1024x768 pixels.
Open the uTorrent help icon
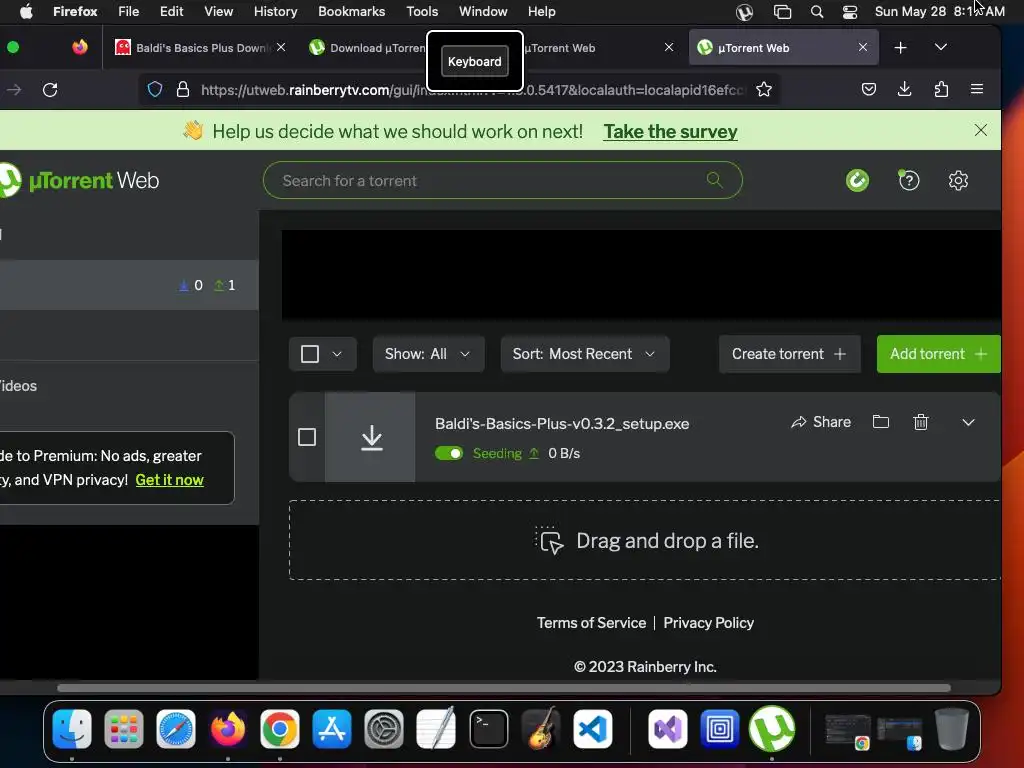click(908, 180)
